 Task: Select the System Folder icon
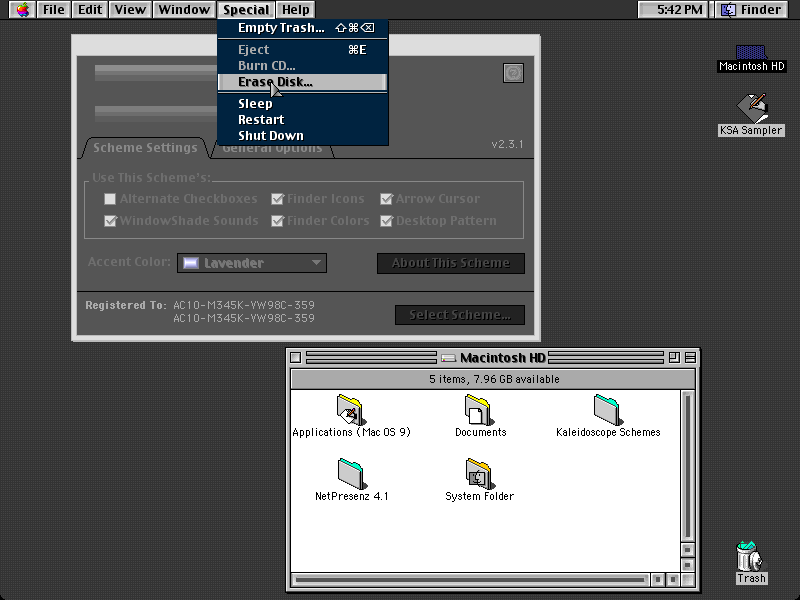479,473
